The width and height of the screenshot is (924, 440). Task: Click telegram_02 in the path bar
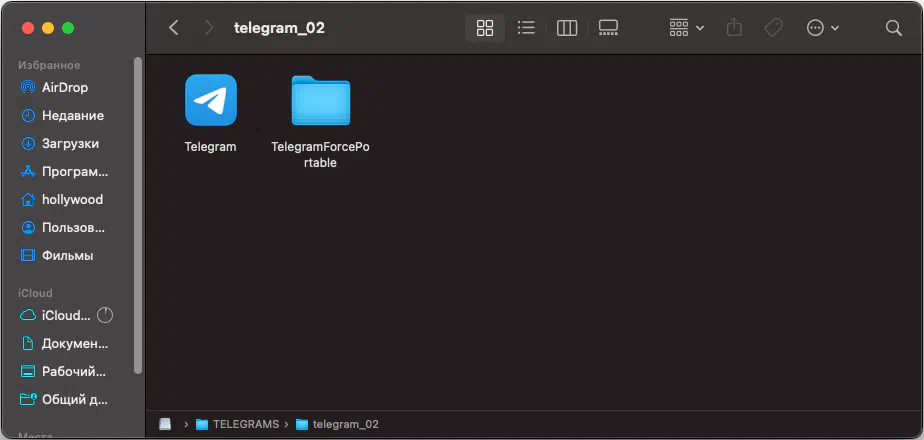tap(345, 424)
